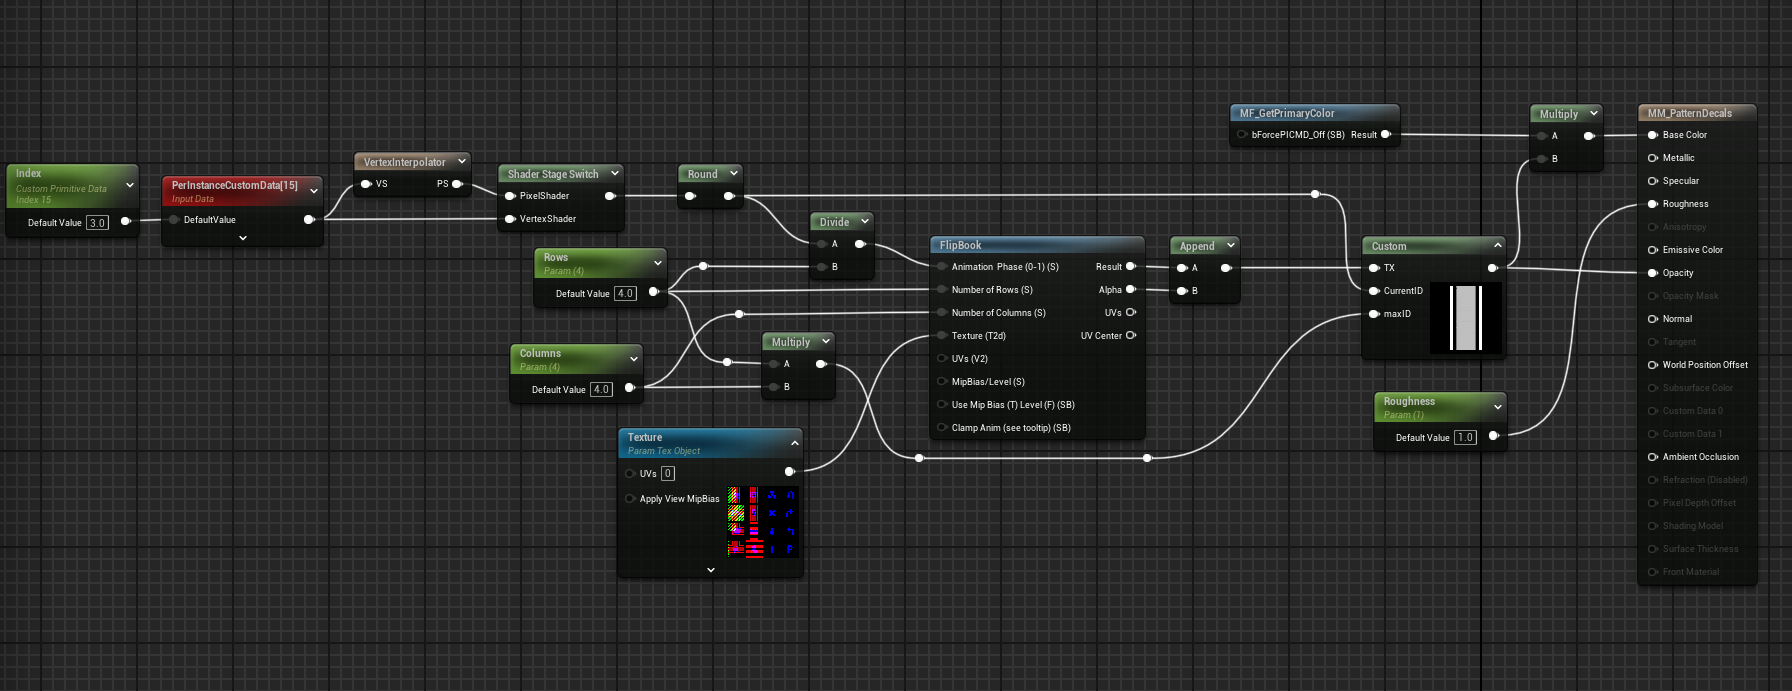Image resolution: width=1792 pixels, height=691 pixels.
Task: Click the Roughness Default Value field
Action: [x=1465, y=437]
